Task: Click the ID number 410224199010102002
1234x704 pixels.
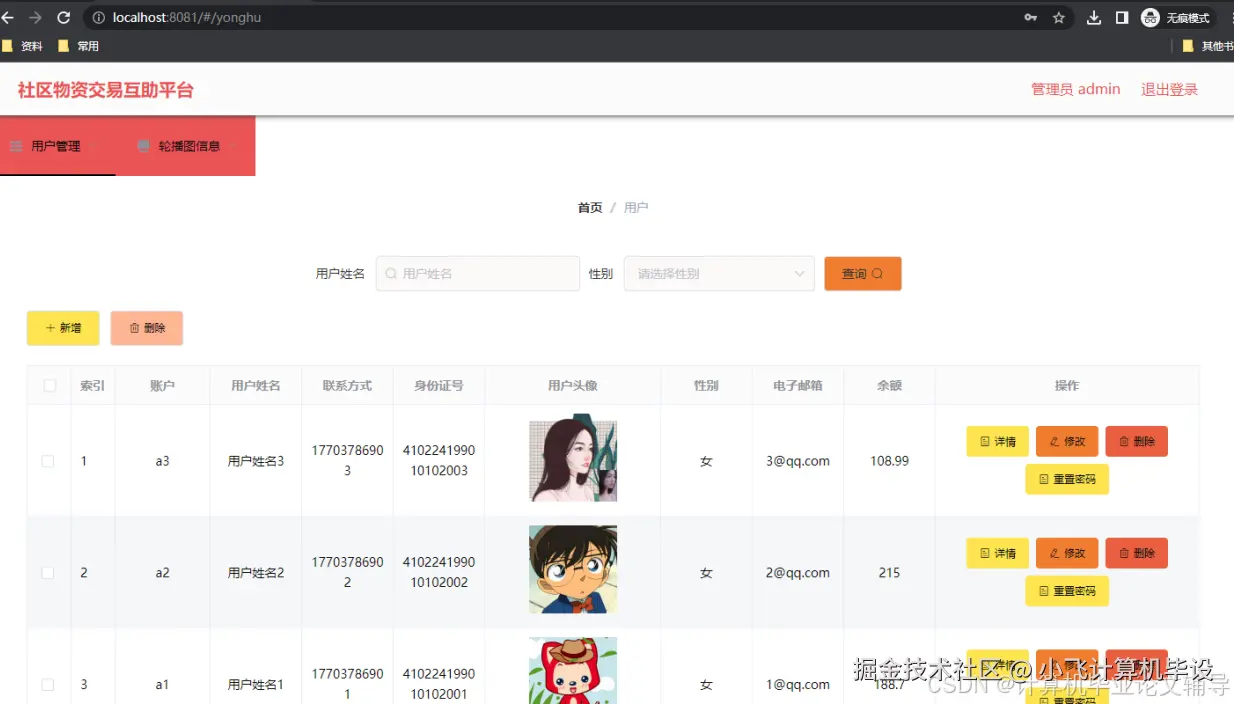Action: point(439,572)
